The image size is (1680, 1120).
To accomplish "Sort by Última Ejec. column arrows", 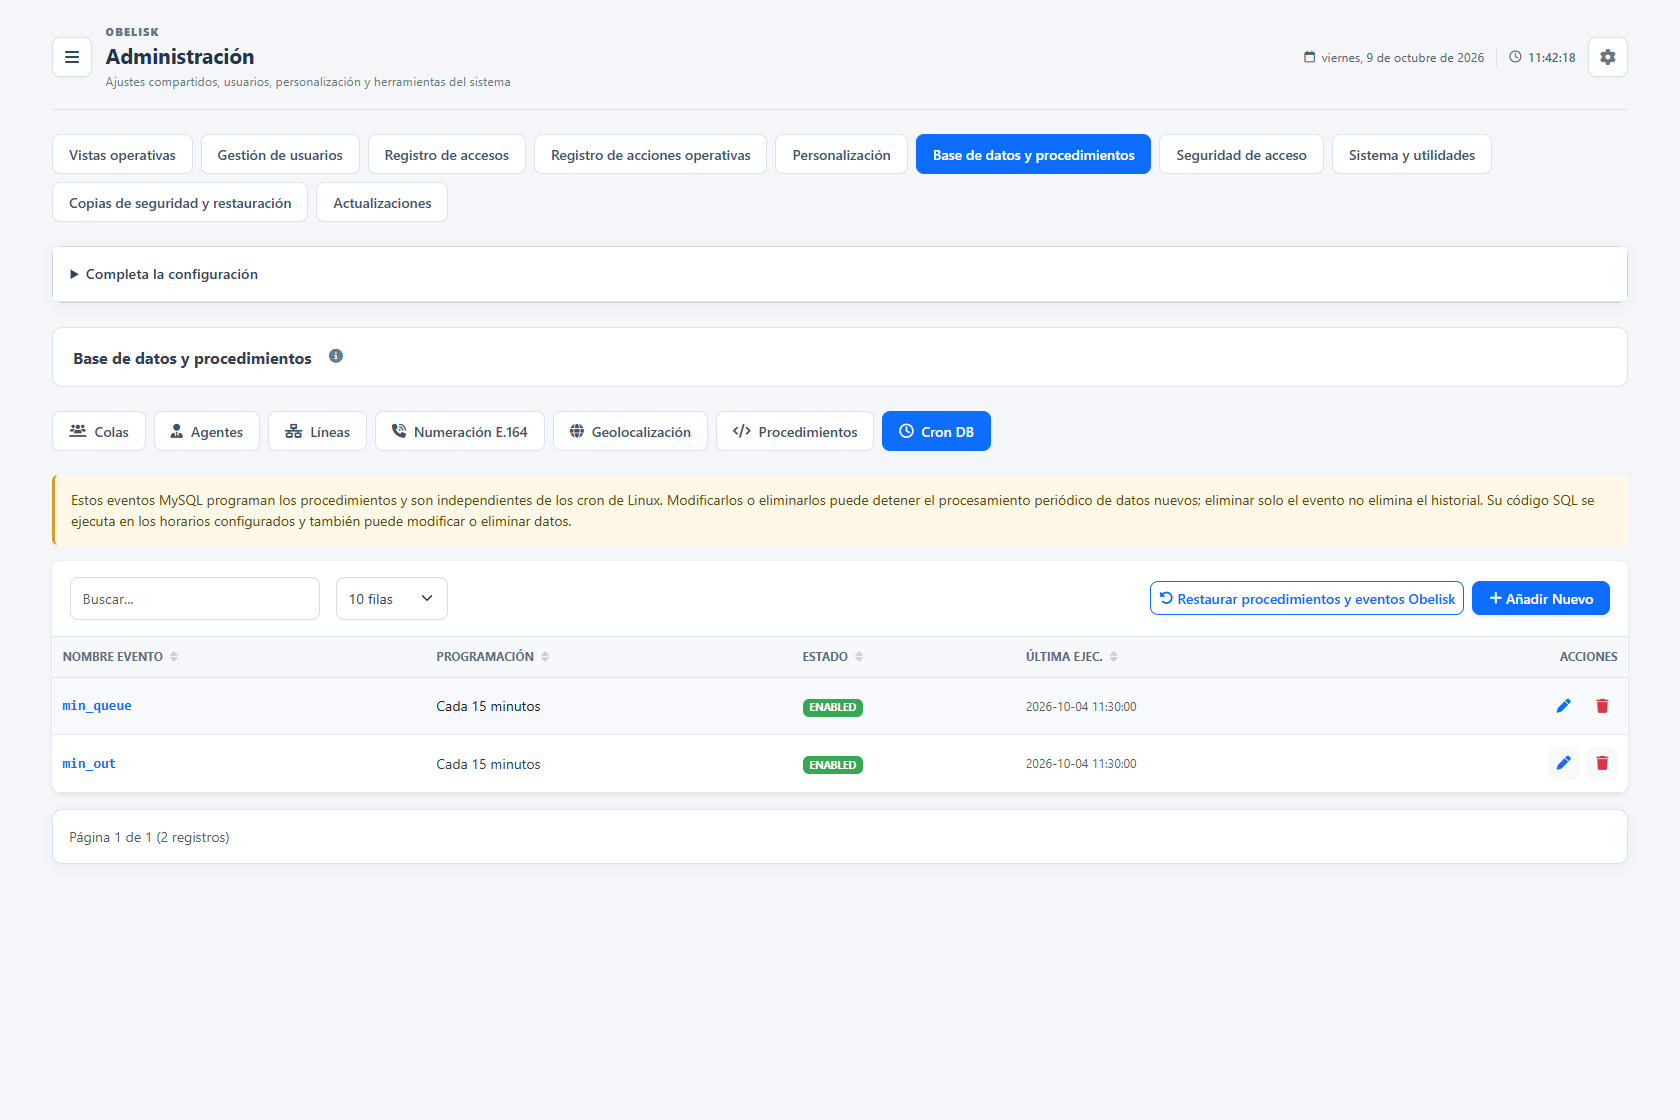I will [x=1114, y=657].
